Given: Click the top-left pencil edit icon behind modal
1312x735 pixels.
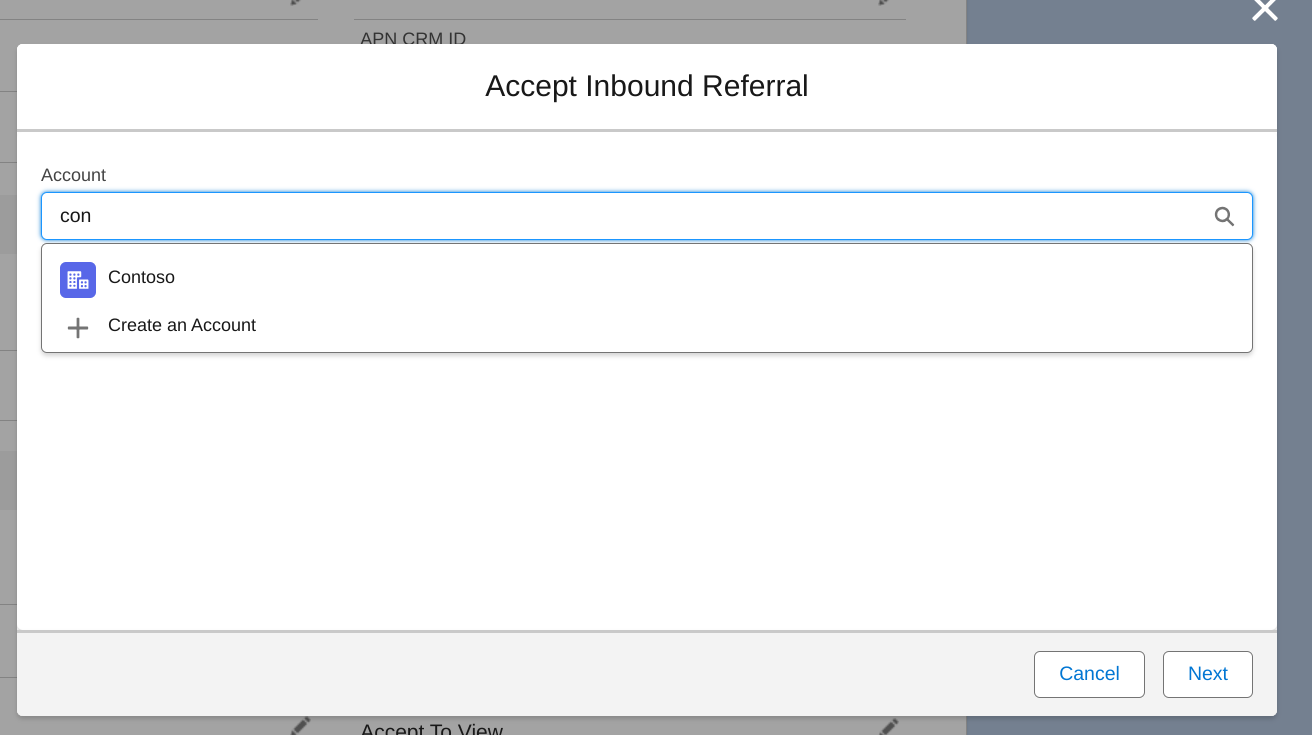Looking at the screenshot, I should 297,3.
